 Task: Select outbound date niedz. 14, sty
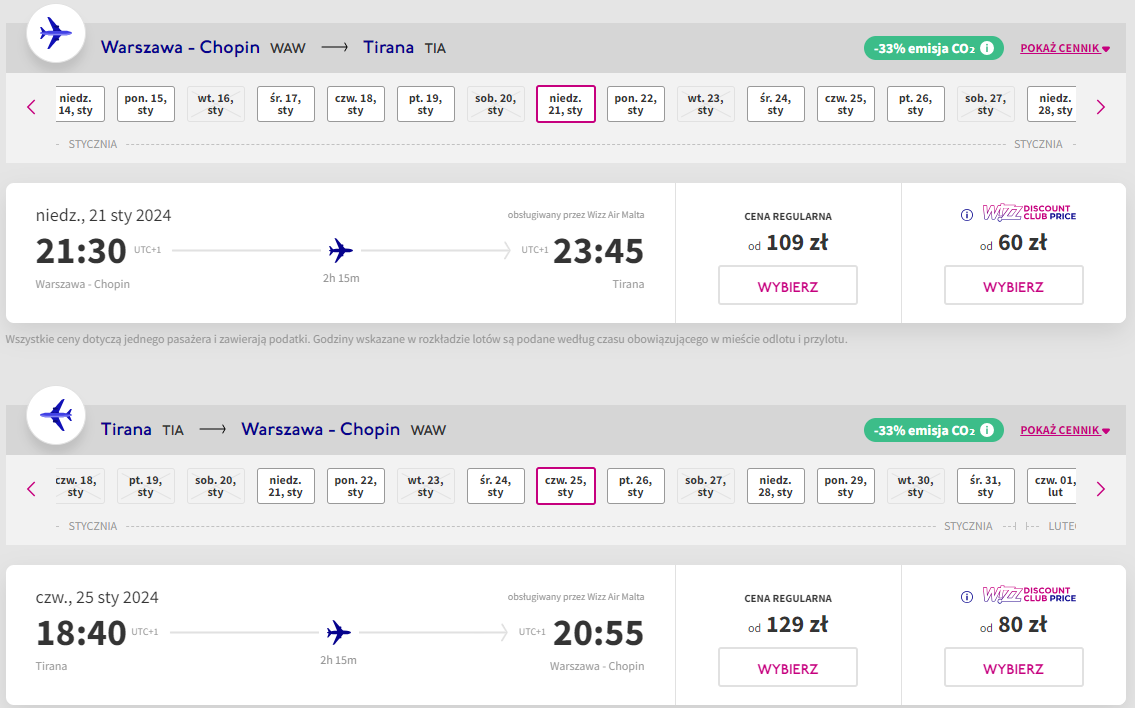click(x=80, y=104)
